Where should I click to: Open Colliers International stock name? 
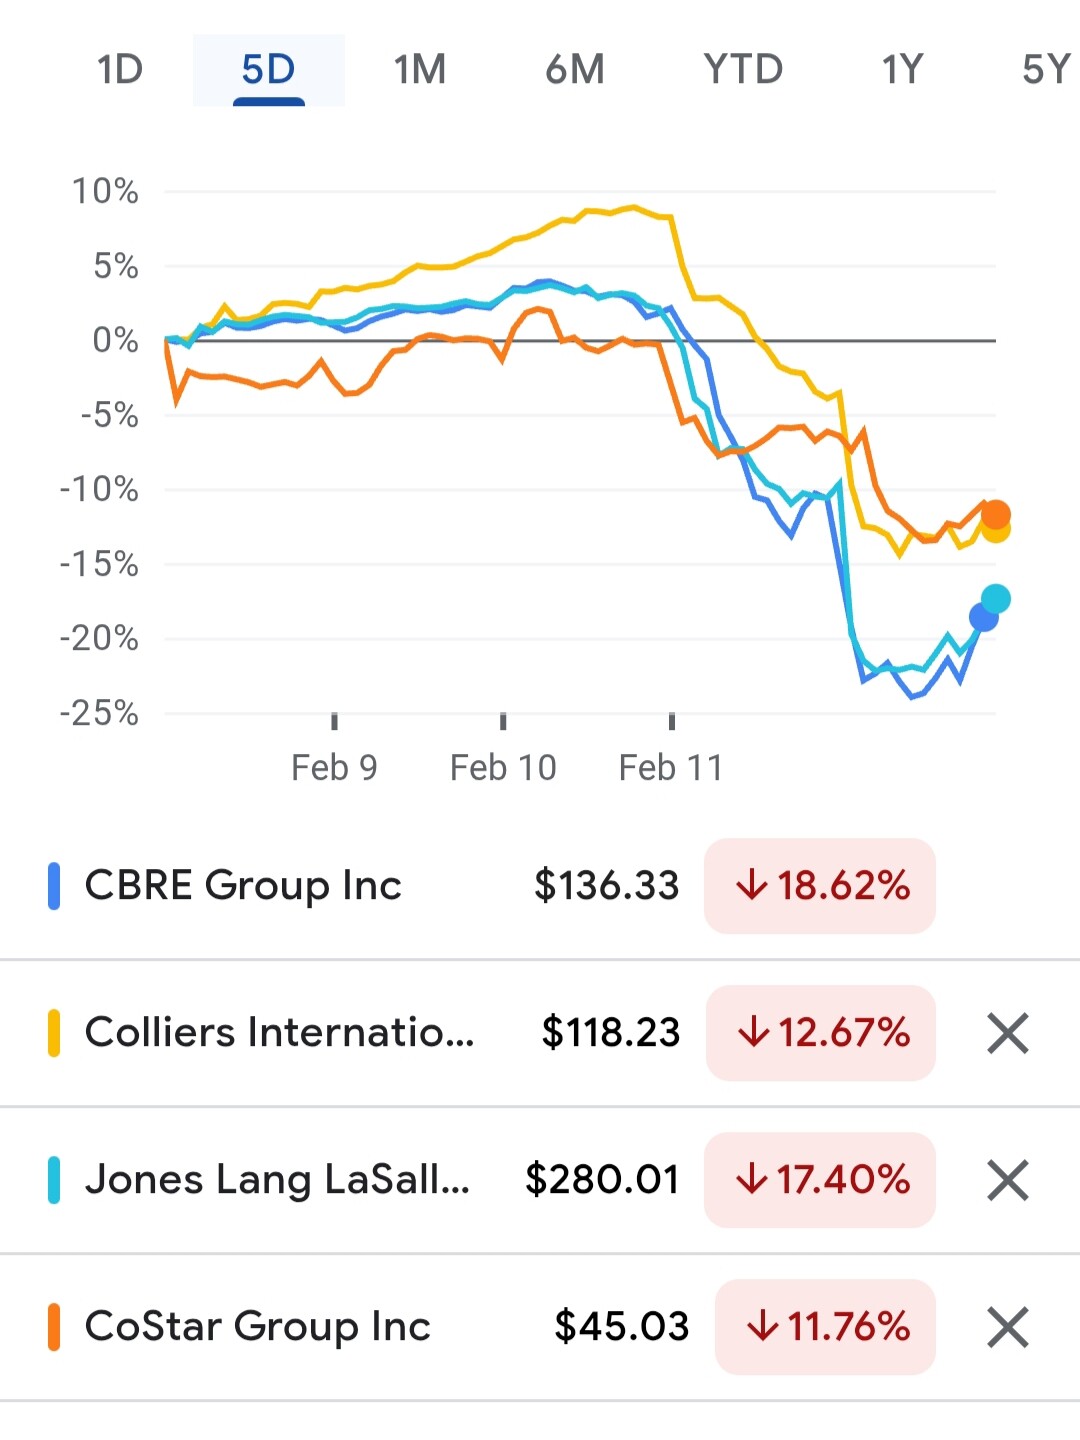pyautogui.click(x=279, y=1033)
